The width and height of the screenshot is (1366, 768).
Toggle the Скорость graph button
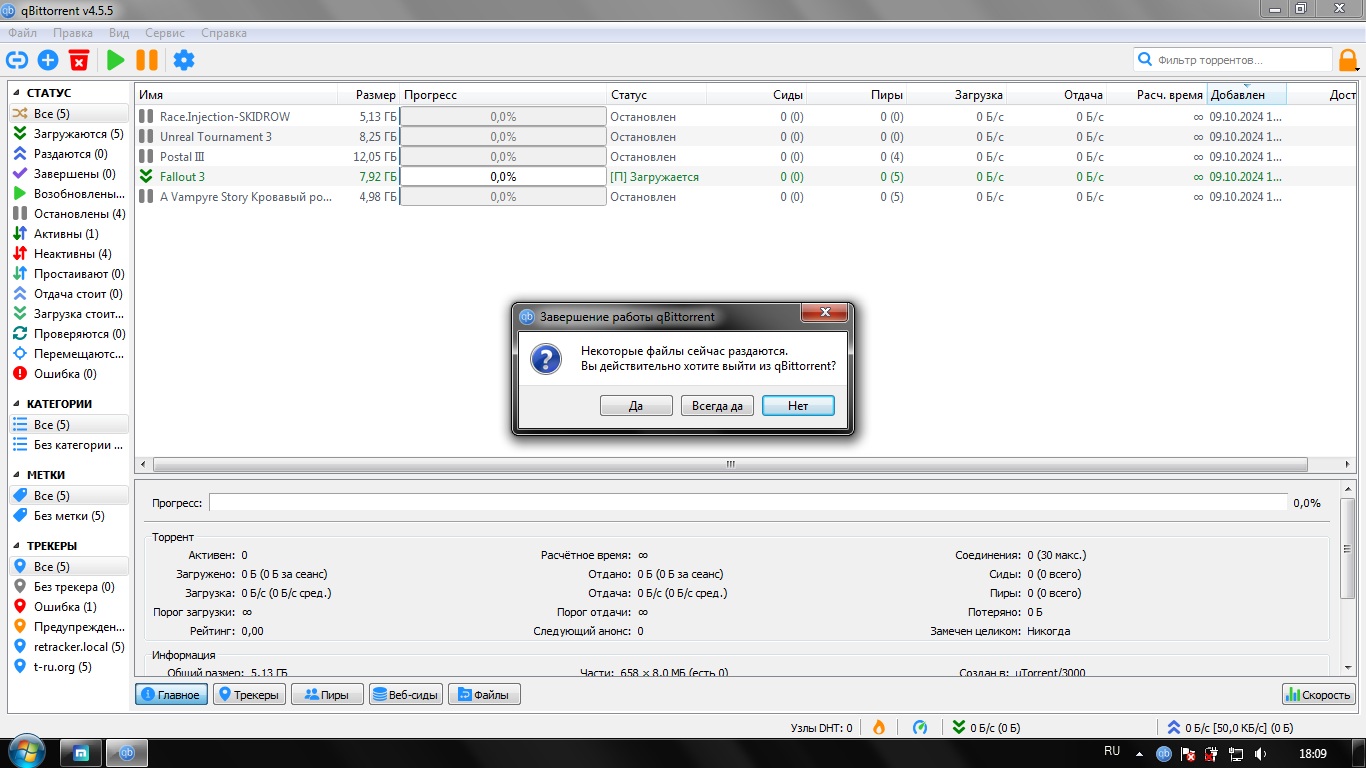1318,694
